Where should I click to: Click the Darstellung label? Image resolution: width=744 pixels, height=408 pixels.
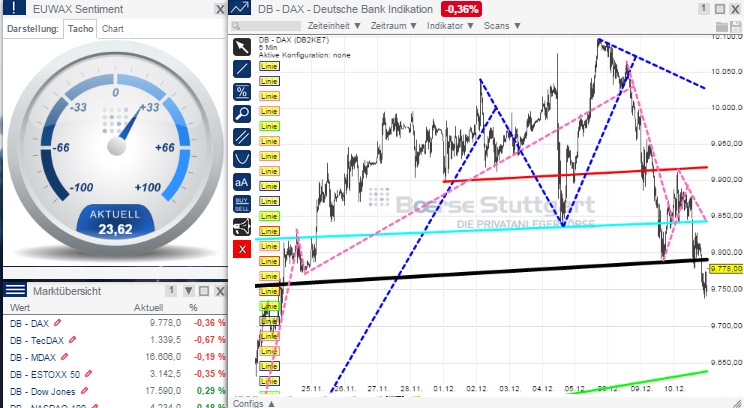pyautogui.click(x=33, y=29)
